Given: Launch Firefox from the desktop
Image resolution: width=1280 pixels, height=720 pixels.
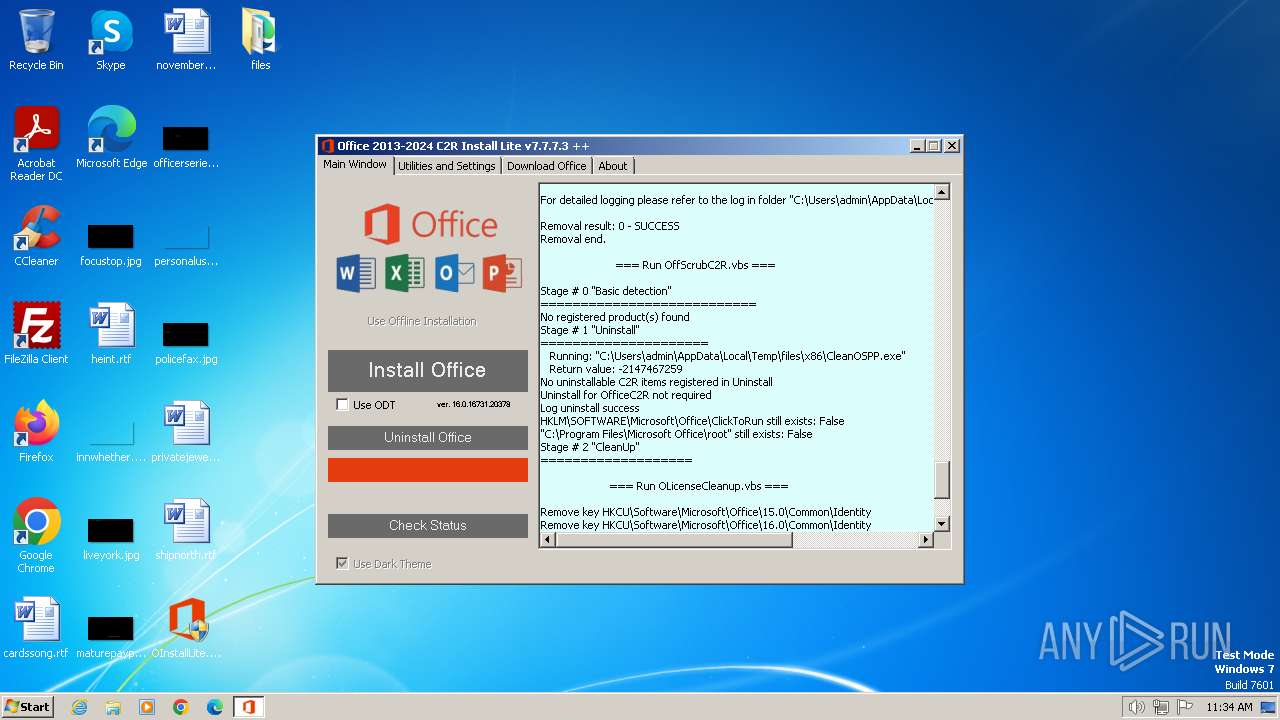Looking at the screenshot, I should (x=36, y=432).
